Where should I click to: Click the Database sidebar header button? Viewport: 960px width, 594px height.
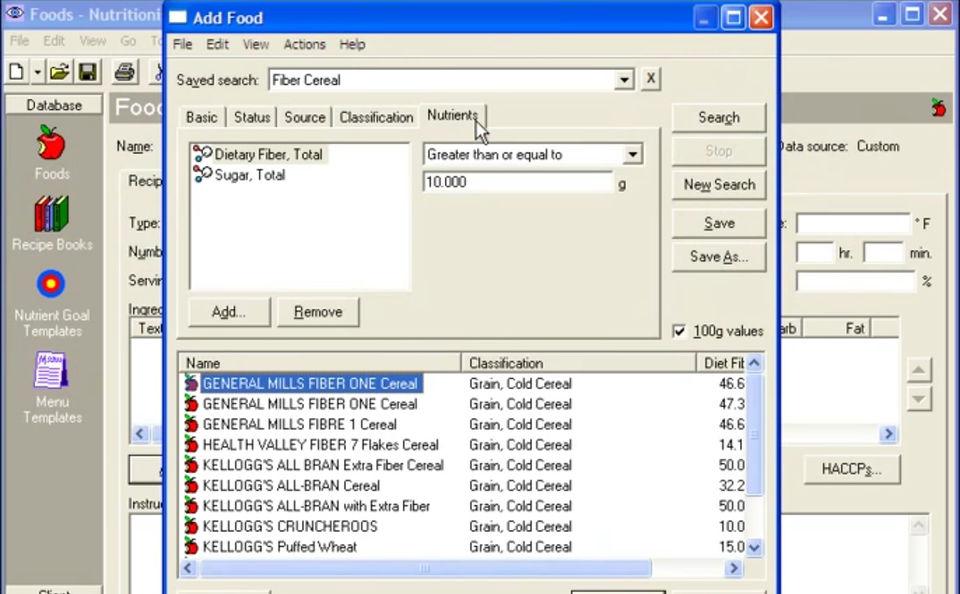coord(54,105)
